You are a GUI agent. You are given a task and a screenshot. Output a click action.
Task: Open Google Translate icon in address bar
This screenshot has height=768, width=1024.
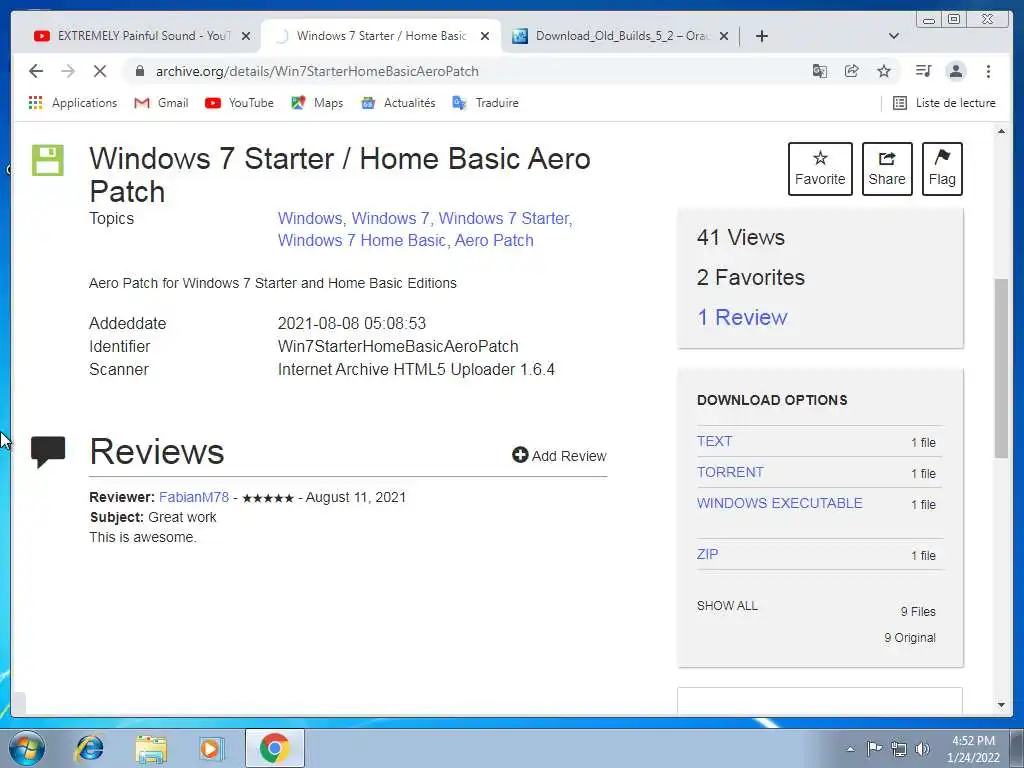[x=820, y=71]
